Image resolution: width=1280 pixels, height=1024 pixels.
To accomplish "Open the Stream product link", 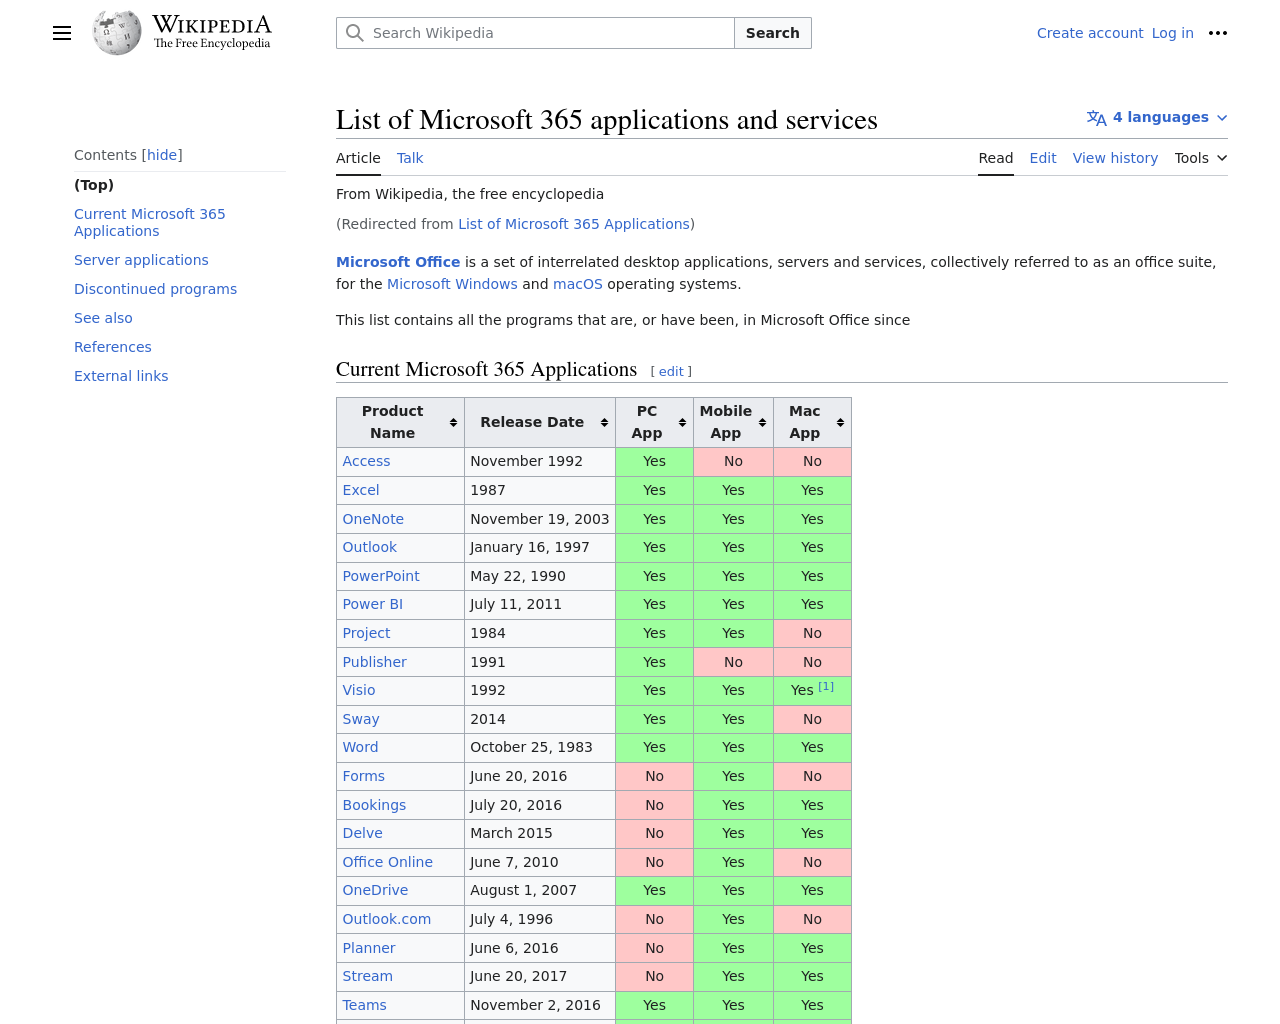I will click(367, 976).
